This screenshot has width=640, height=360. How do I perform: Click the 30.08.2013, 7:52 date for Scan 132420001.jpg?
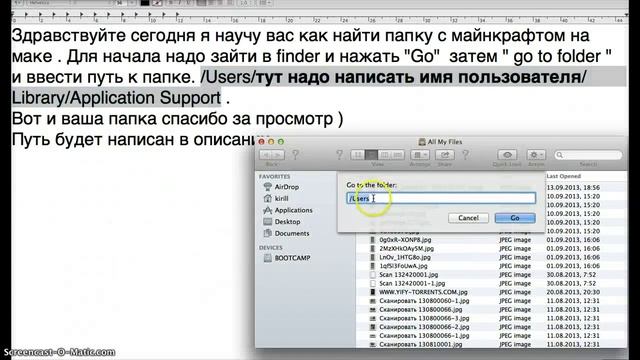coord(571,275)
